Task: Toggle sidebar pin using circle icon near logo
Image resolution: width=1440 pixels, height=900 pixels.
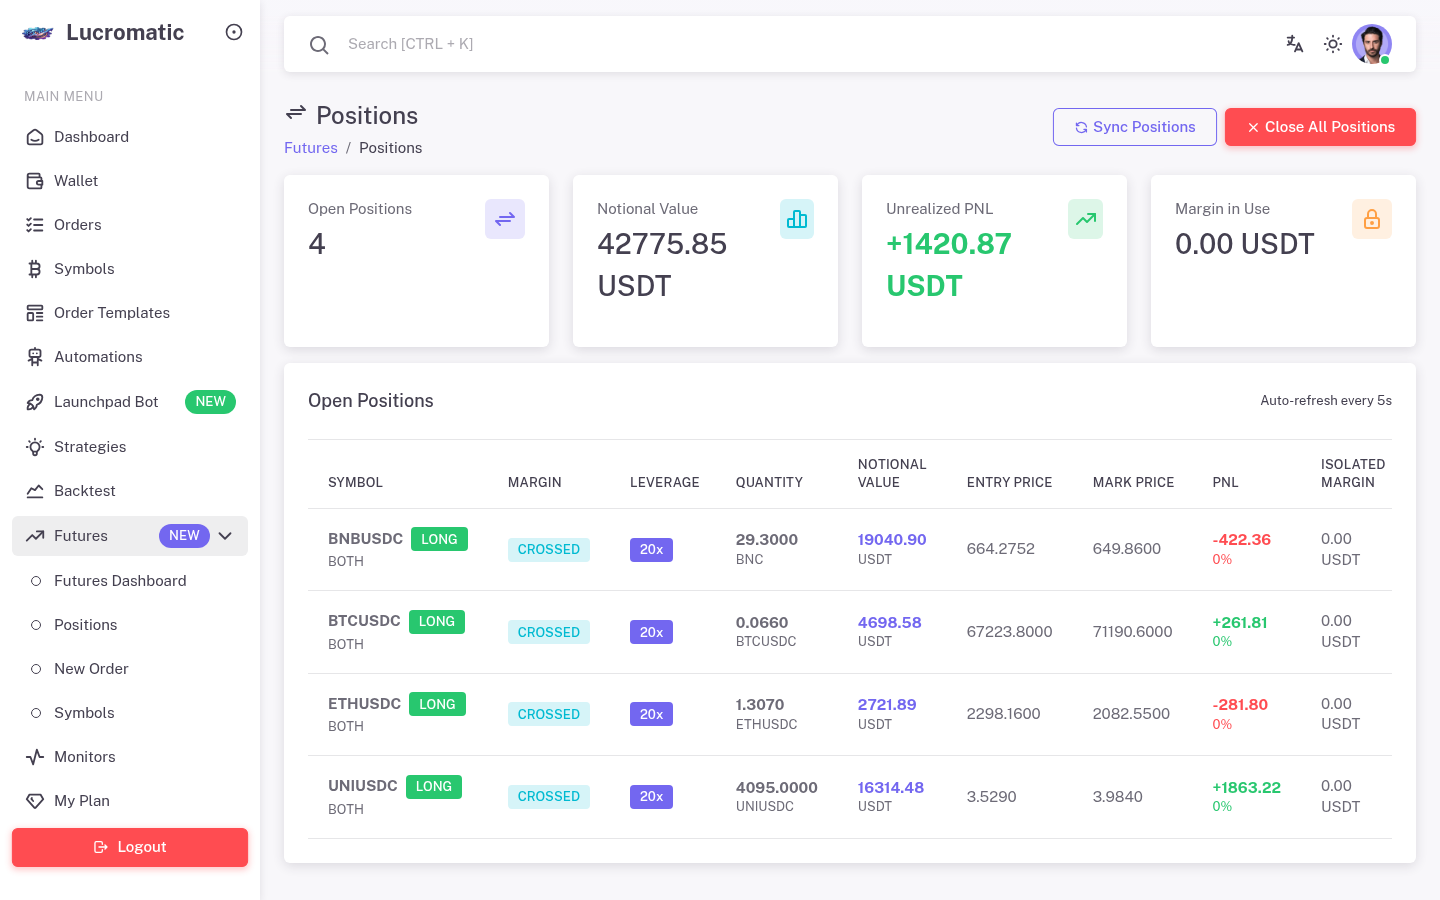Action: 233,31
